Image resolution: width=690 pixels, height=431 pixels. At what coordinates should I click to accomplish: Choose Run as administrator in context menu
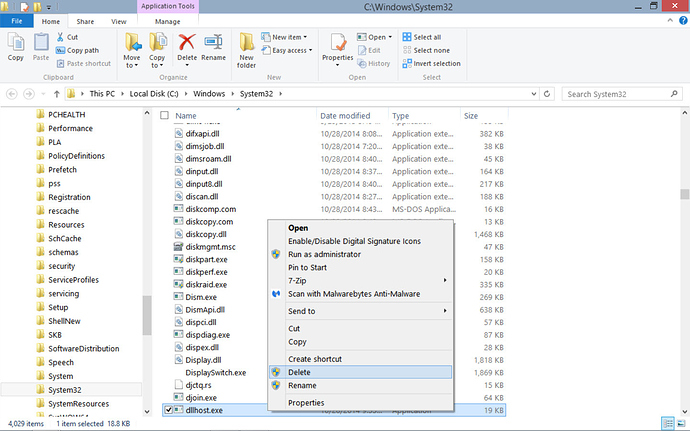pos(360,254)
